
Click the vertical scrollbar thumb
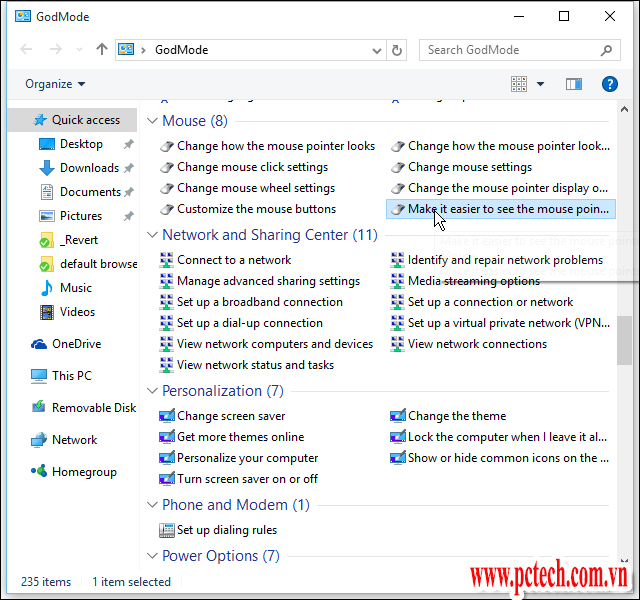click(625, 340)
